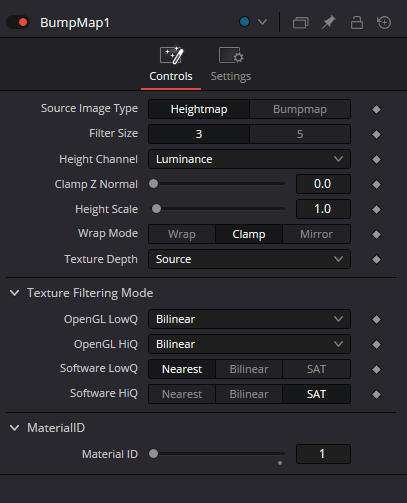Click the Clamp Z Normal value field
407x503 pixels.
tap(323, 184)
